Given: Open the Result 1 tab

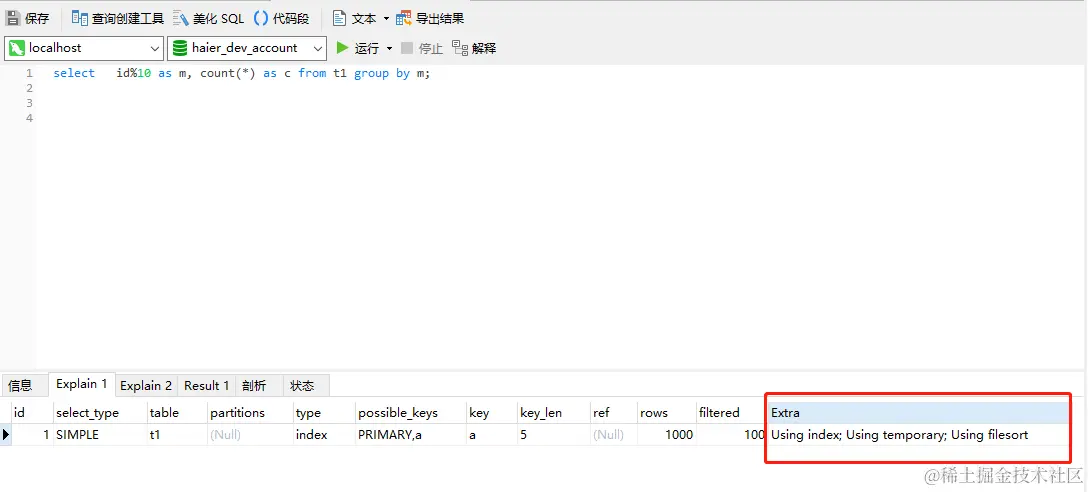Looking at the screenshot, I should pos(206,385).
